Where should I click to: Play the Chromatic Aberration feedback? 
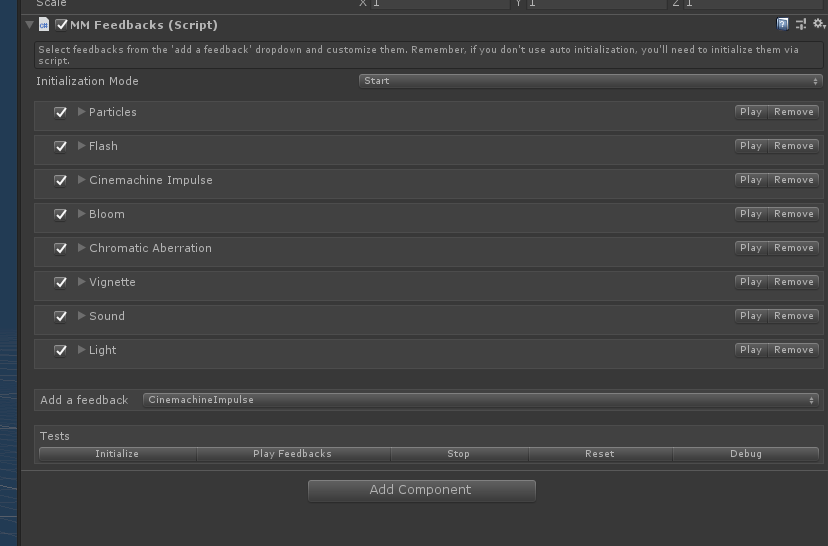coord(751,248)
